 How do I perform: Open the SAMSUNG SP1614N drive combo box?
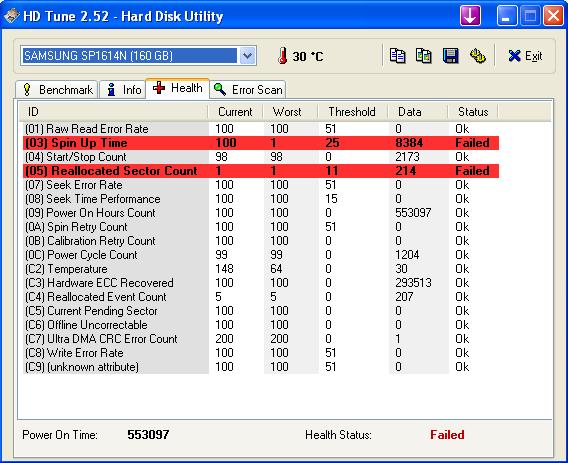click(x=138, y=56)
